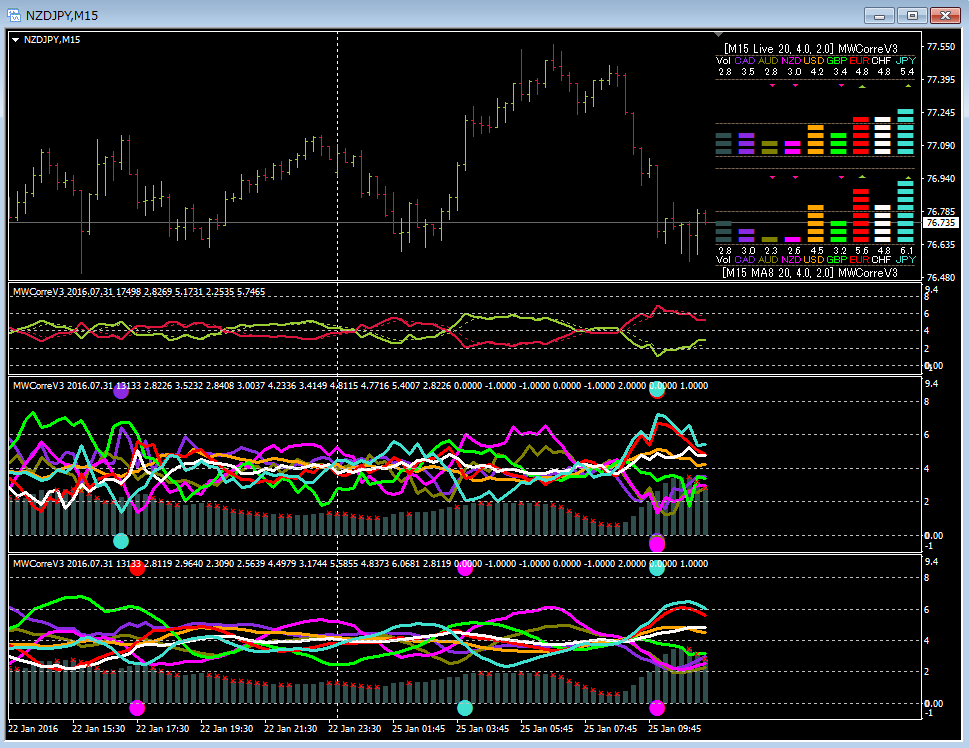
Task: Select the USD label in the Live header row
Action: coord(816,60)
